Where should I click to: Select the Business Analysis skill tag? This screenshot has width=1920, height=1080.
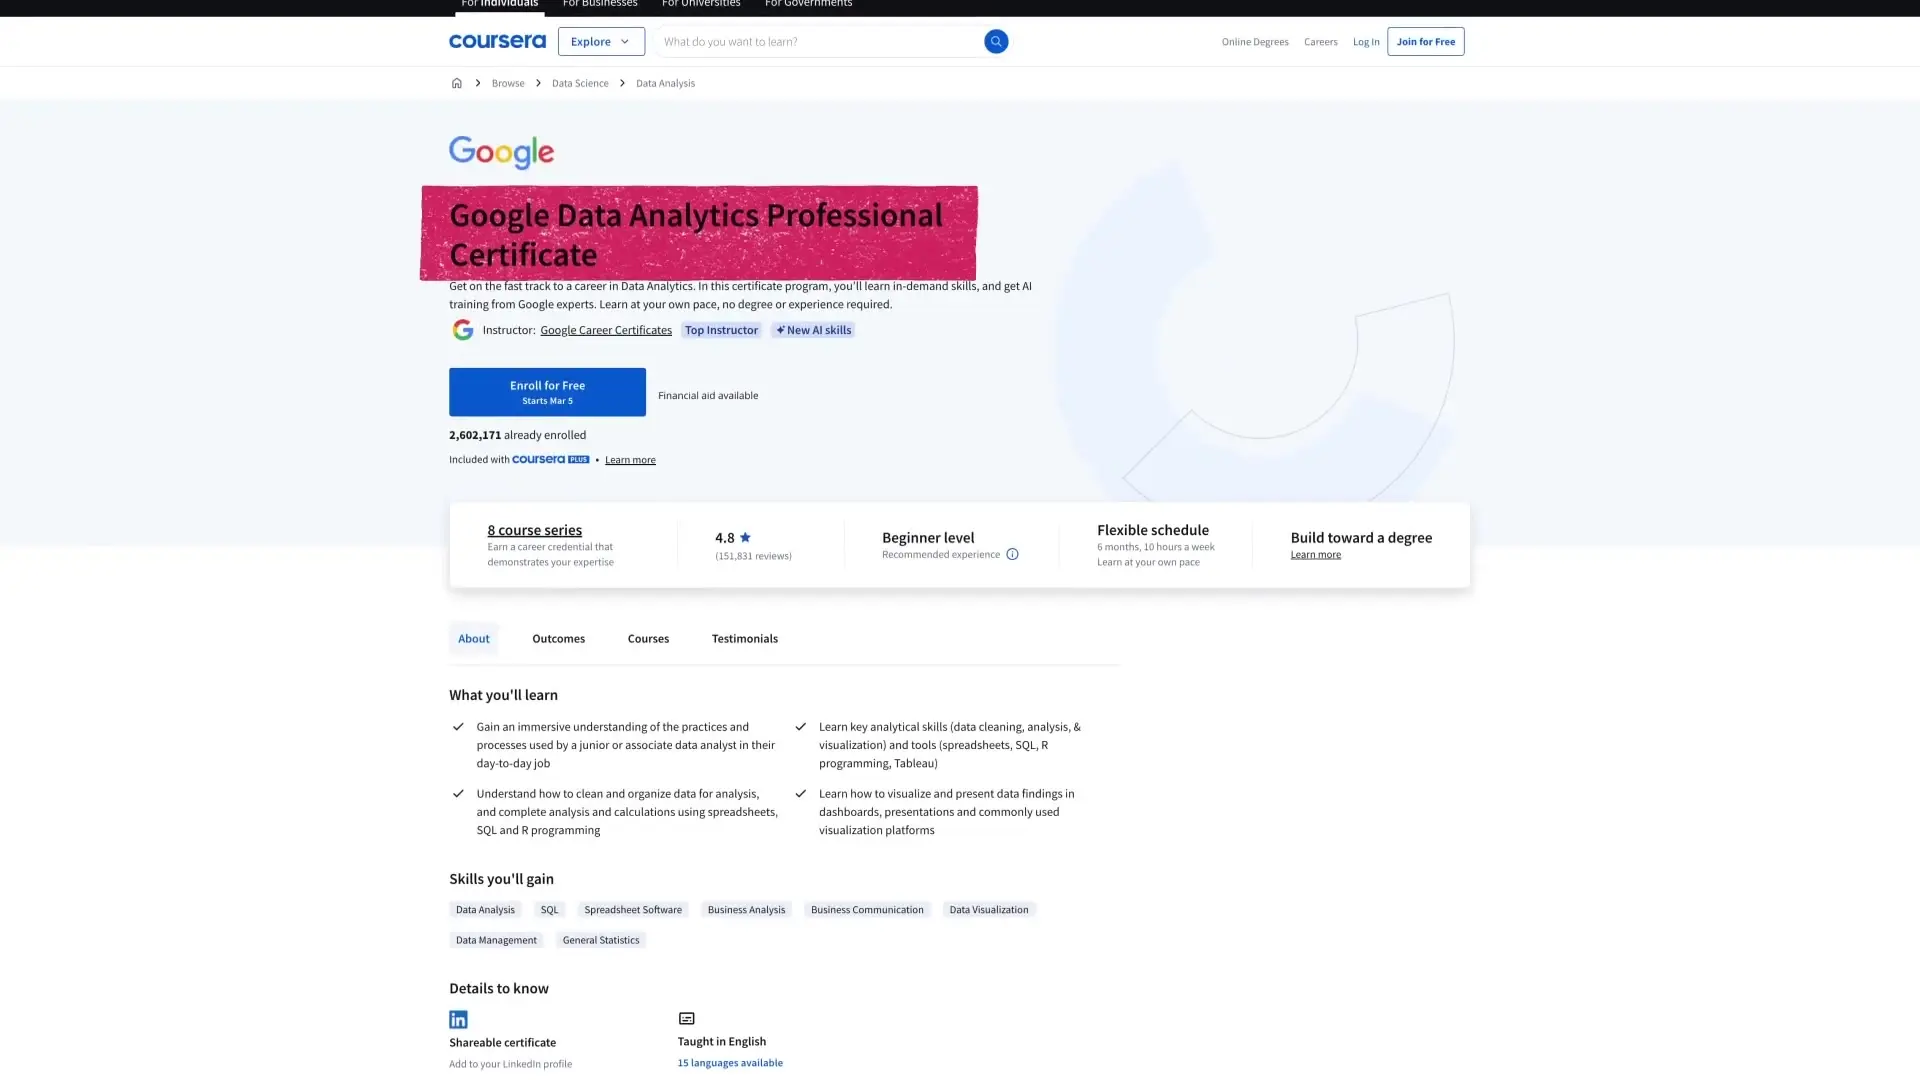pos(746,909)
